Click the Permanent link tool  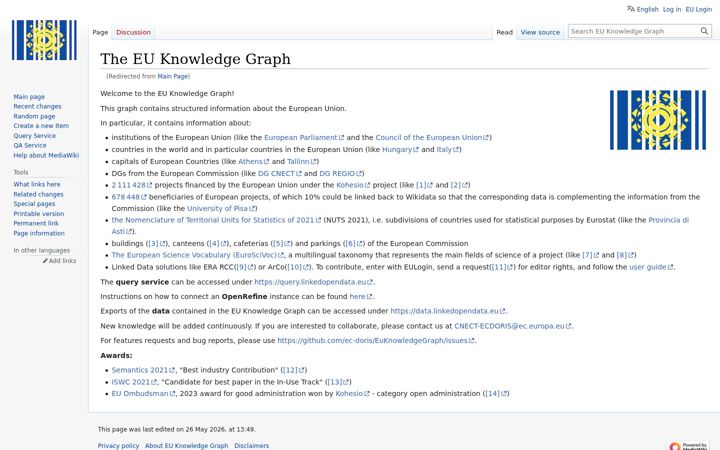(36, 224)
